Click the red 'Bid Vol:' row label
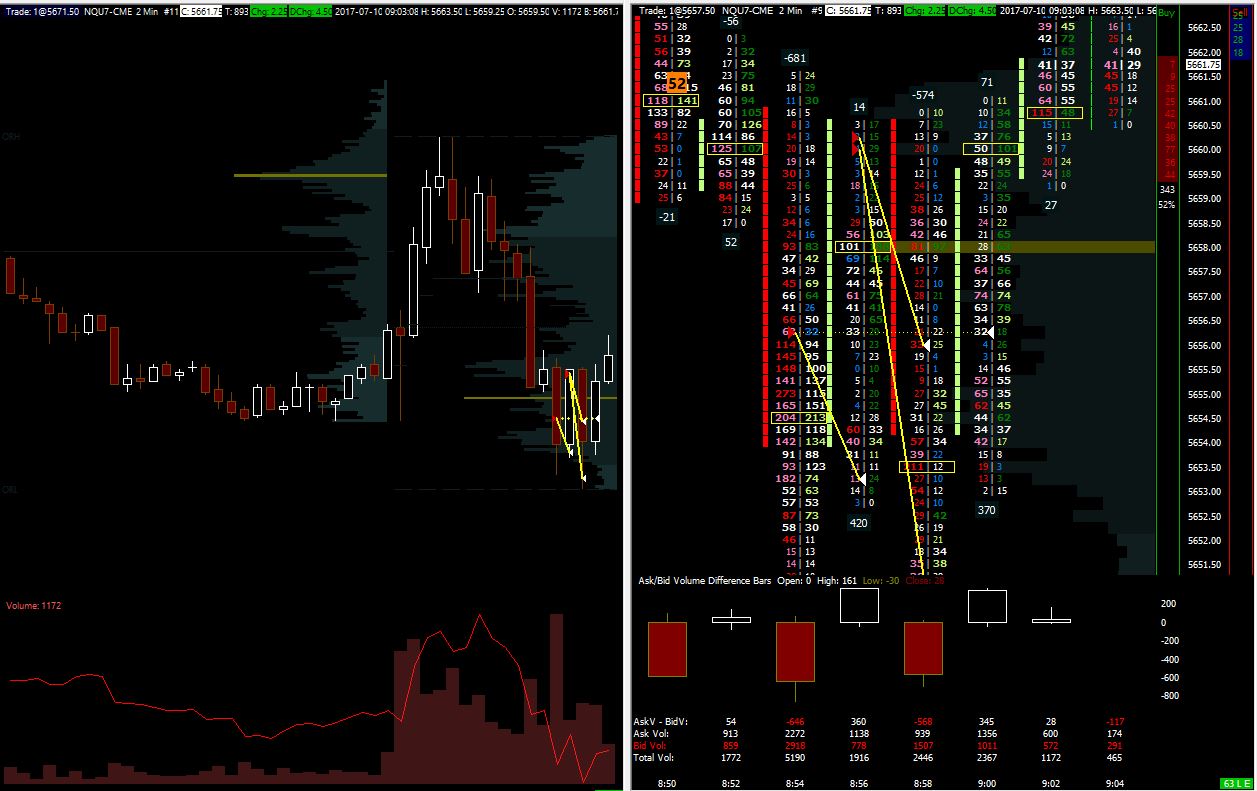The width and height of the screenshot is (1257, 791). [x=651, y=745]
